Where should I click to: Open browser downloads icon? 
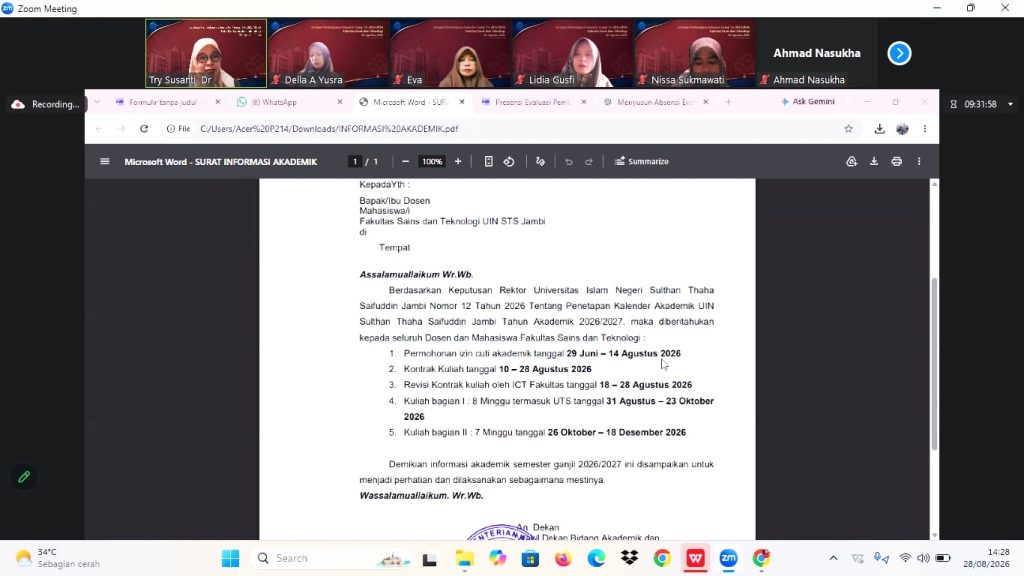click(880, 129)
